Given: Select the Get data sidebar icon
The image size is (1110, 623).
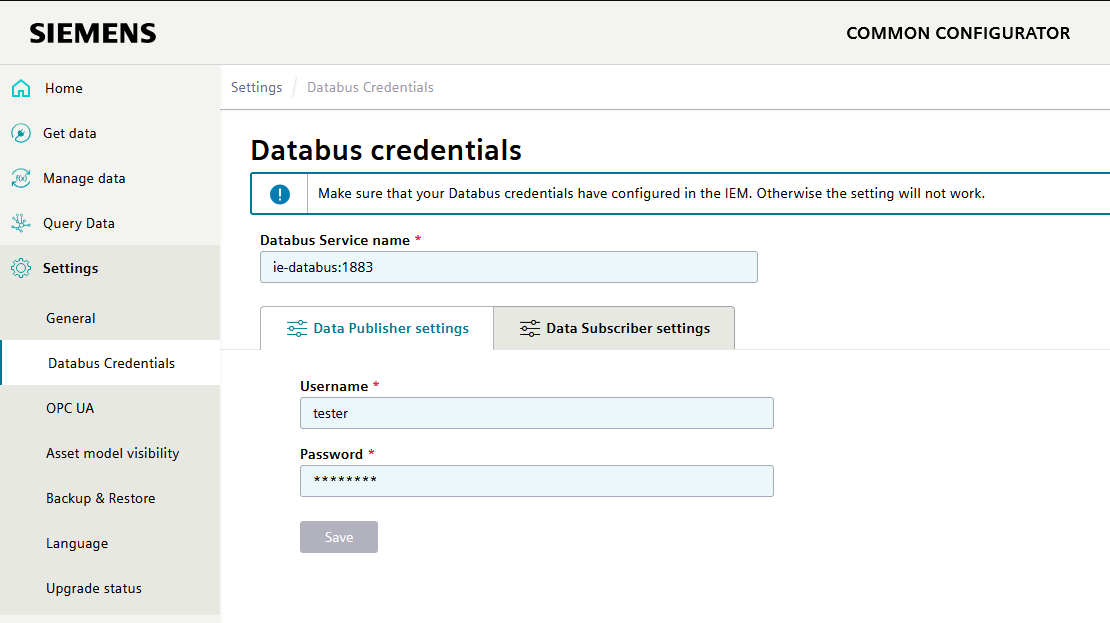Looking at the screenshot, I should tap(20, 133).
